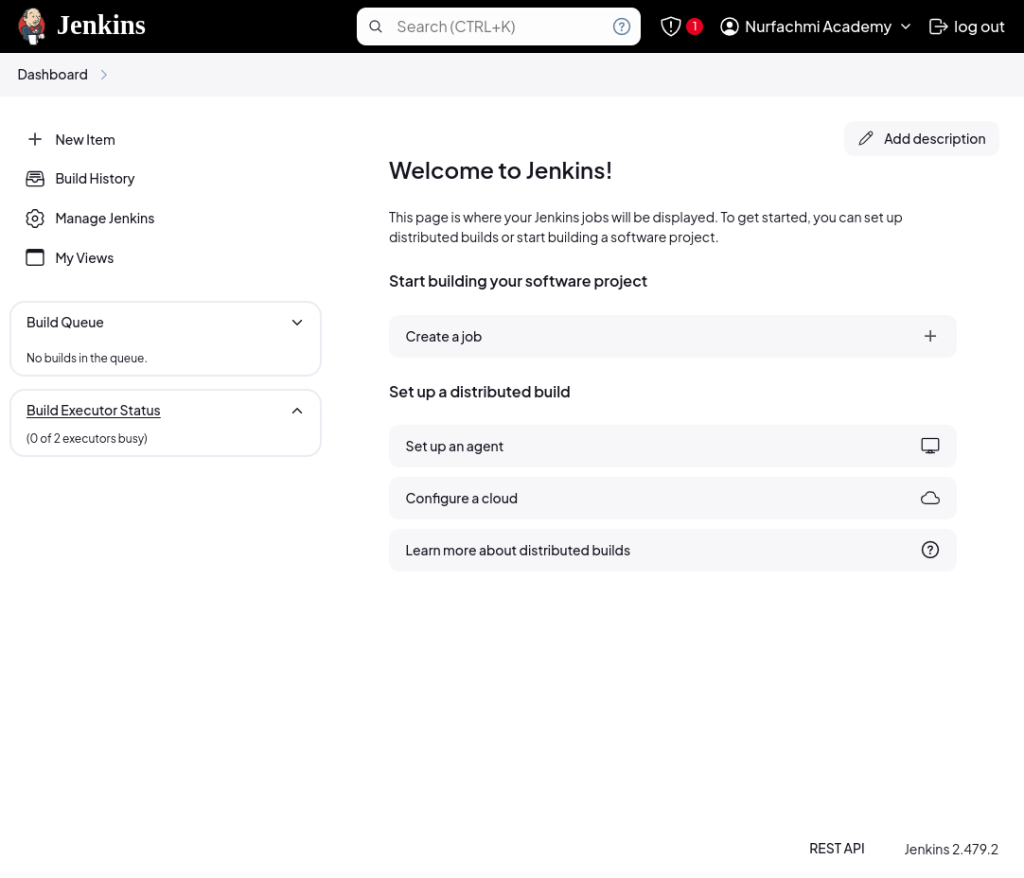Focus the Search (CTRL+K) field
This screenshot has width=1024, height=878.
pos(498,27)
